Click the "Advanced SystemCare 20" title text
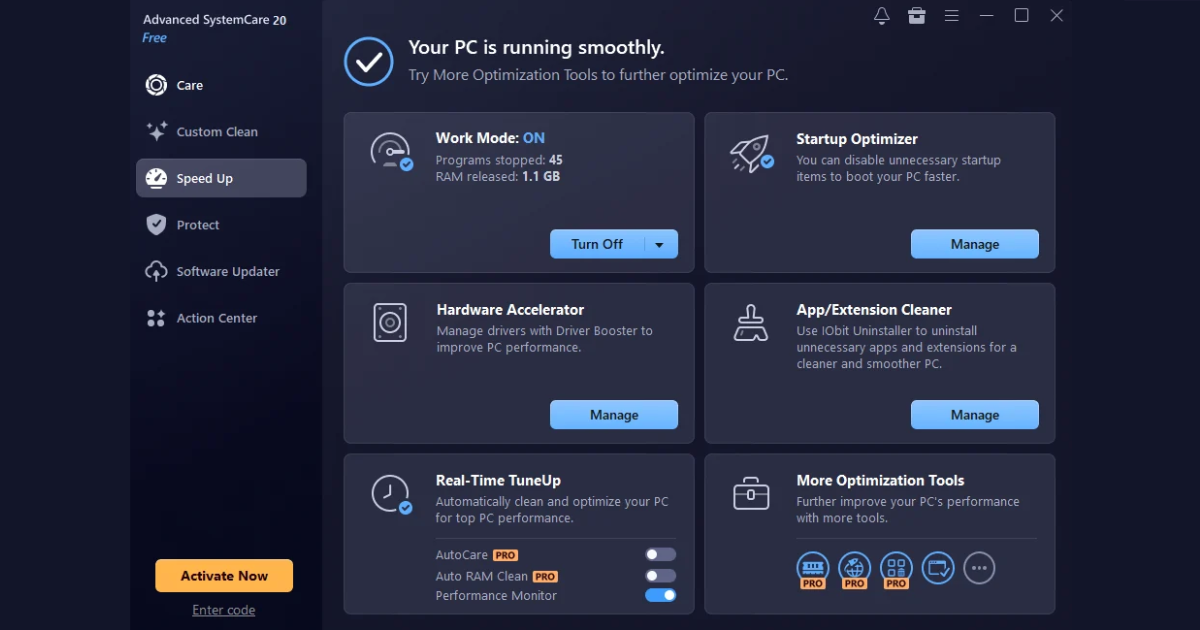Screen dimensions: 1200x630 pos(215,20)
